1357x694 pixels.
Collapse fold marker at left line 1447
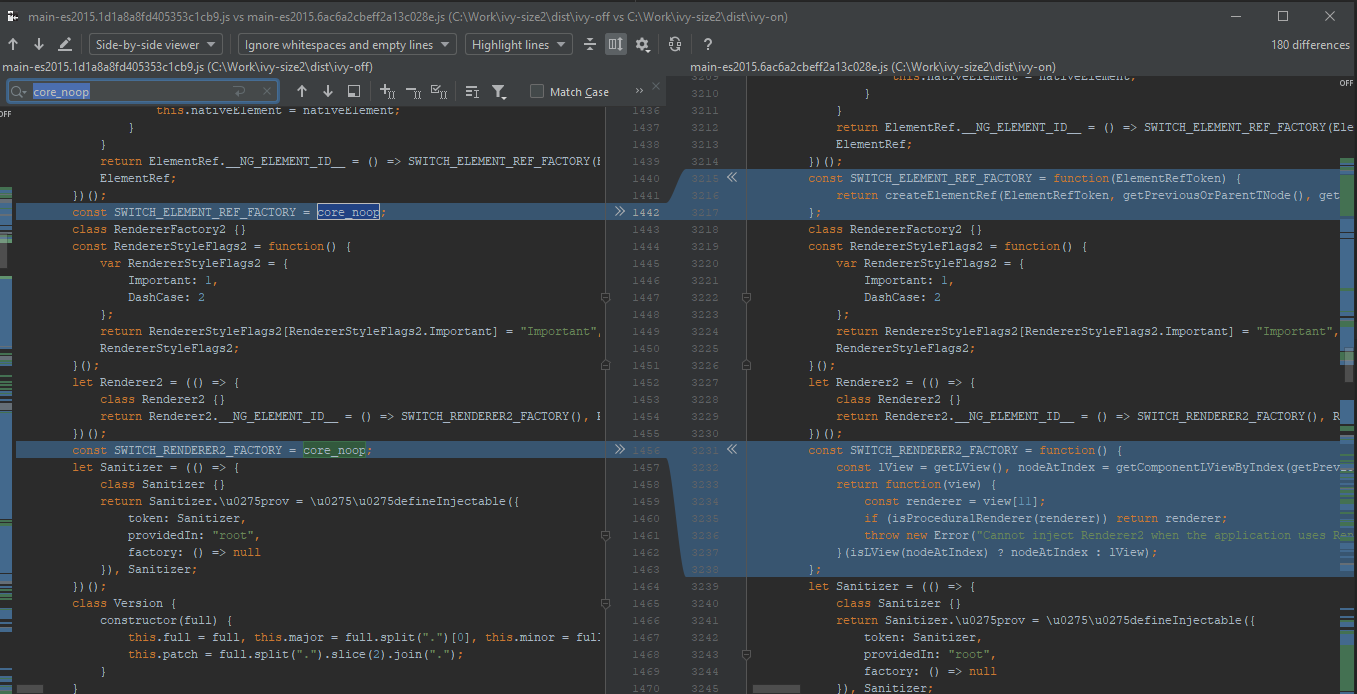coord(605,298)
